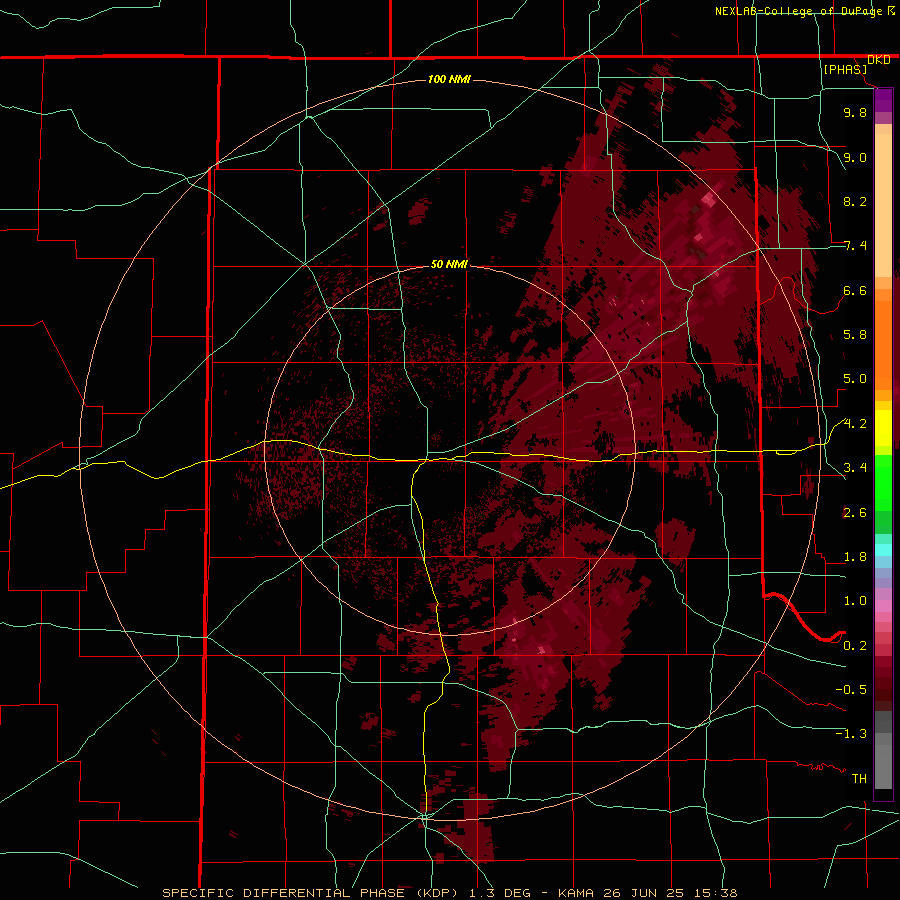Click the 8.2 legend value
The image size is (900, 900).
point(855,201)
